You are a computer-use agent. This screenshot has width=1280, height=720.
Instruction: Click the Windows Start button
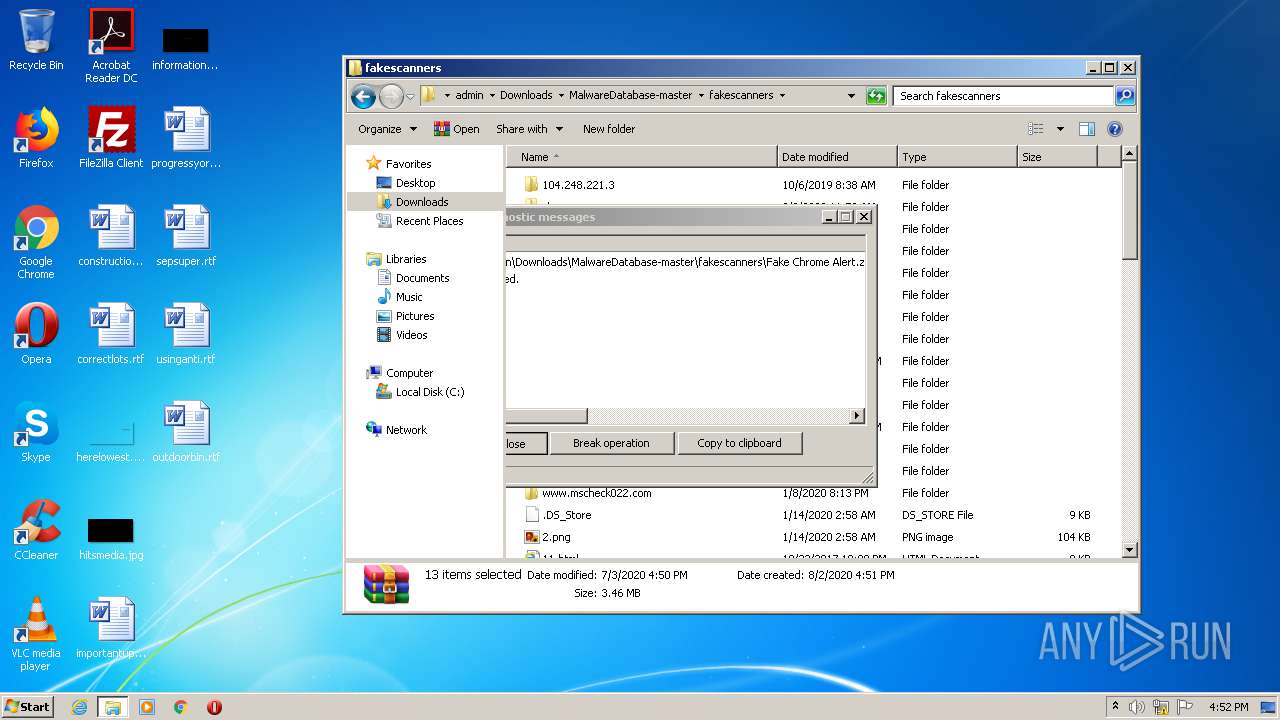[x=28, y=707]
